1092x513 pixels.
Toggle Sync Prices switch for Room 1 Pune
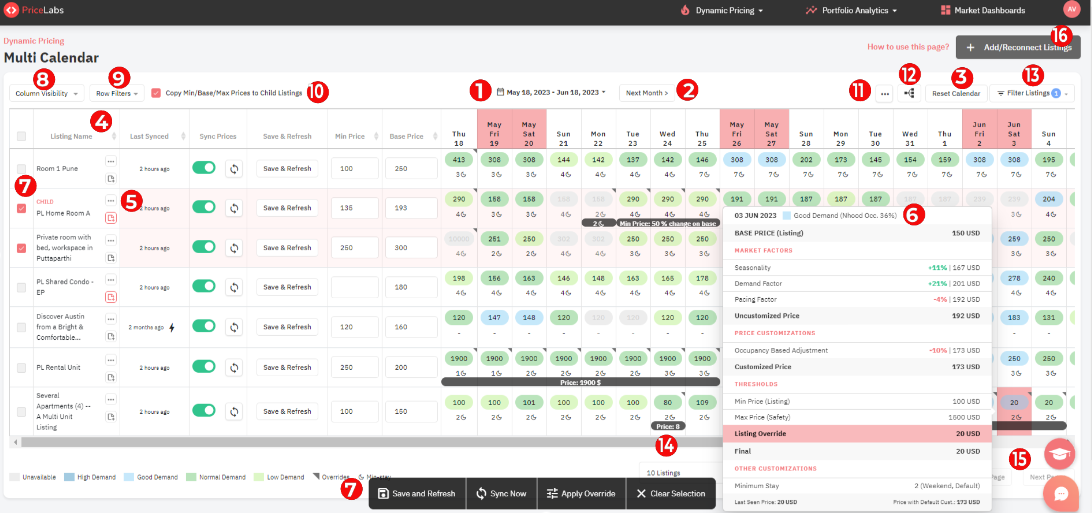(204, 168)
